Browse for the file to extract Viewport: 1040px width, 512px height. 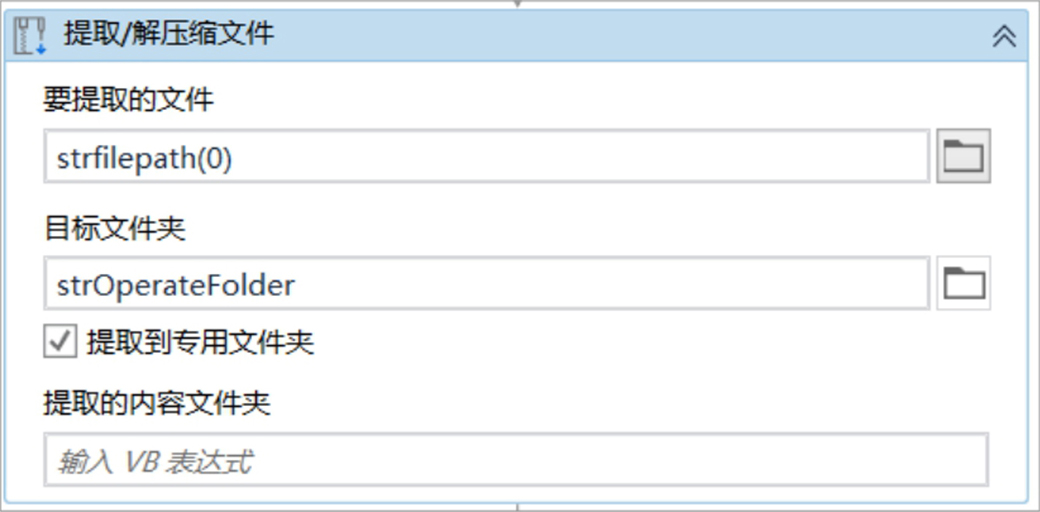[x=963, y=156]
